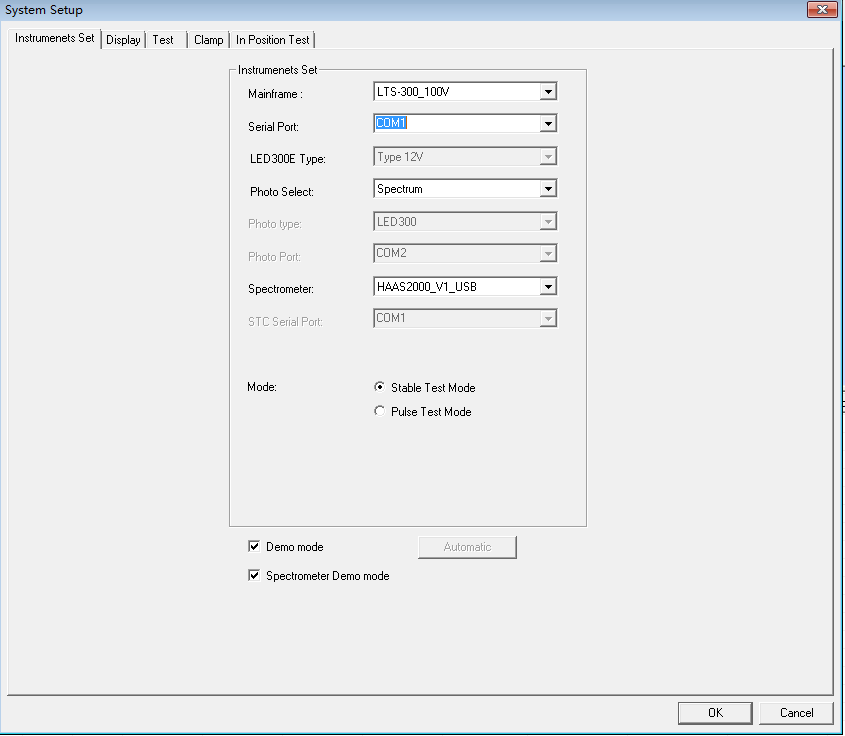
Task: Select Stable Test Mode radio button
Action: point(380,388)
